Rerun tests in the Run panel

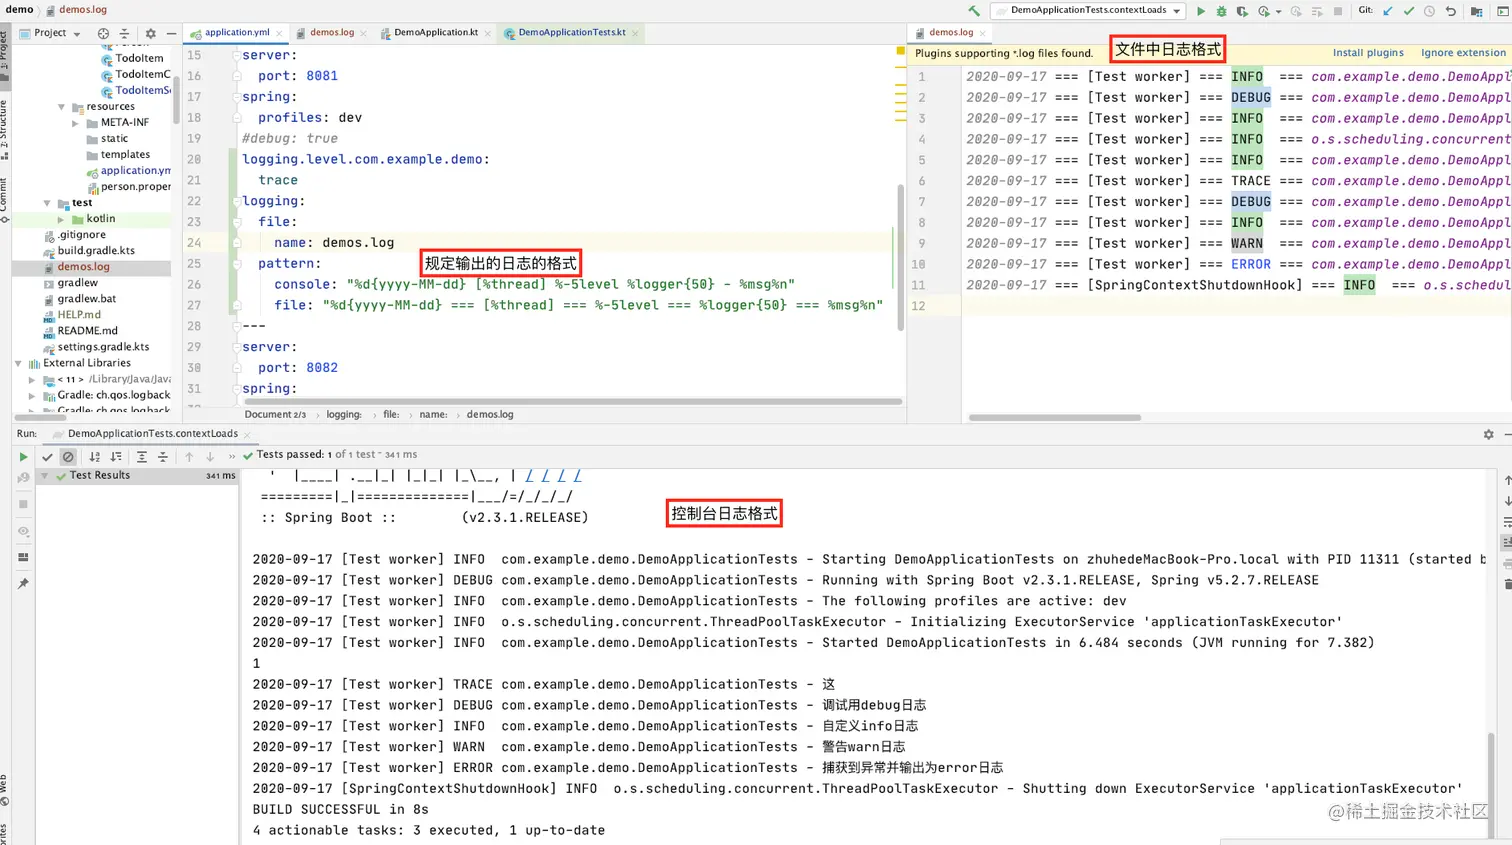(x=23, y=457)
